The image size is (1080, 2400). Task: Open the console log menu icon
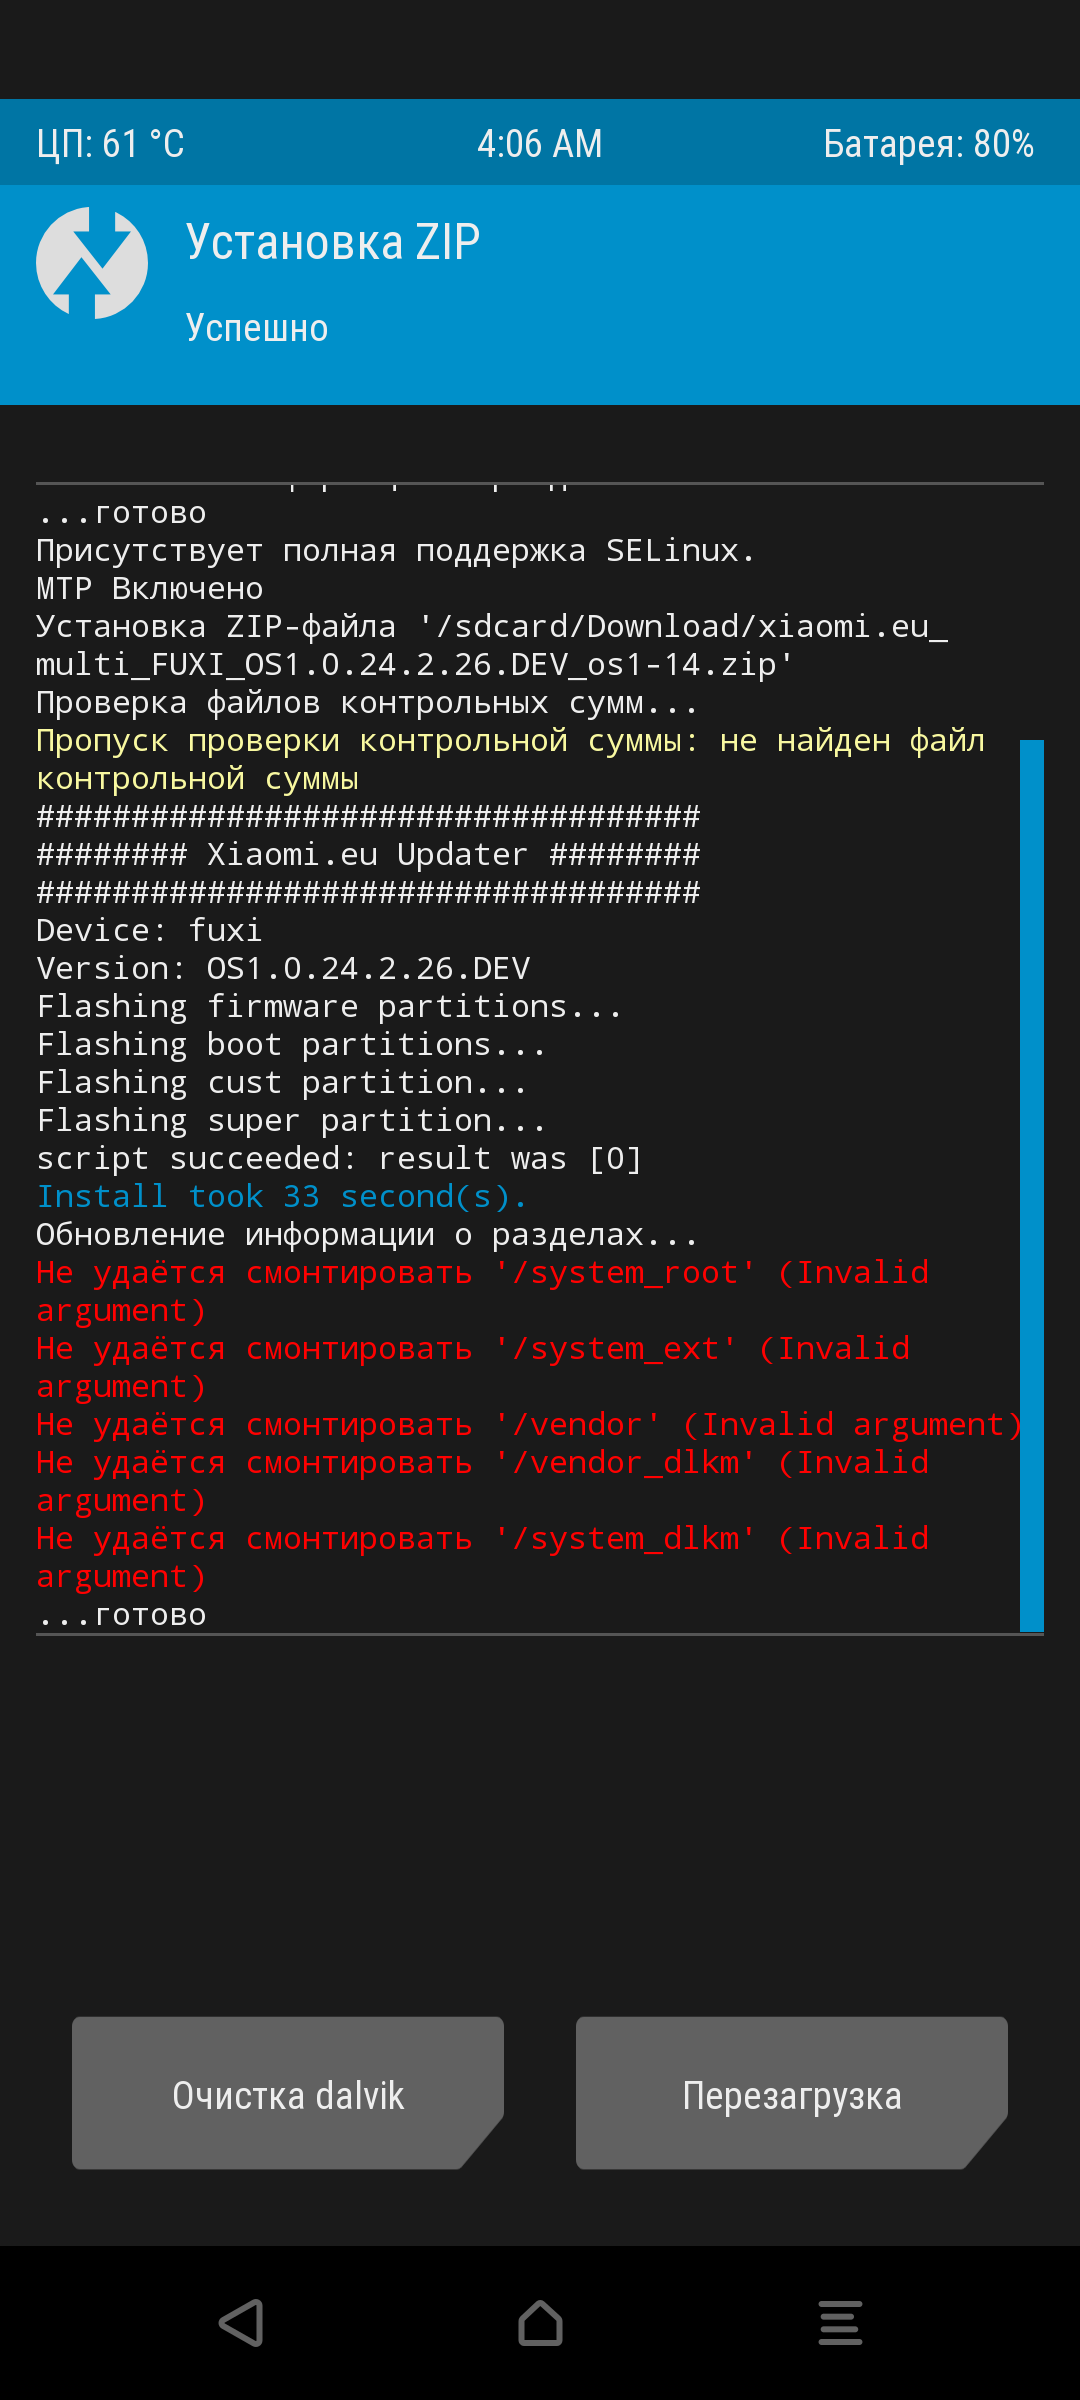[840, 2322]
